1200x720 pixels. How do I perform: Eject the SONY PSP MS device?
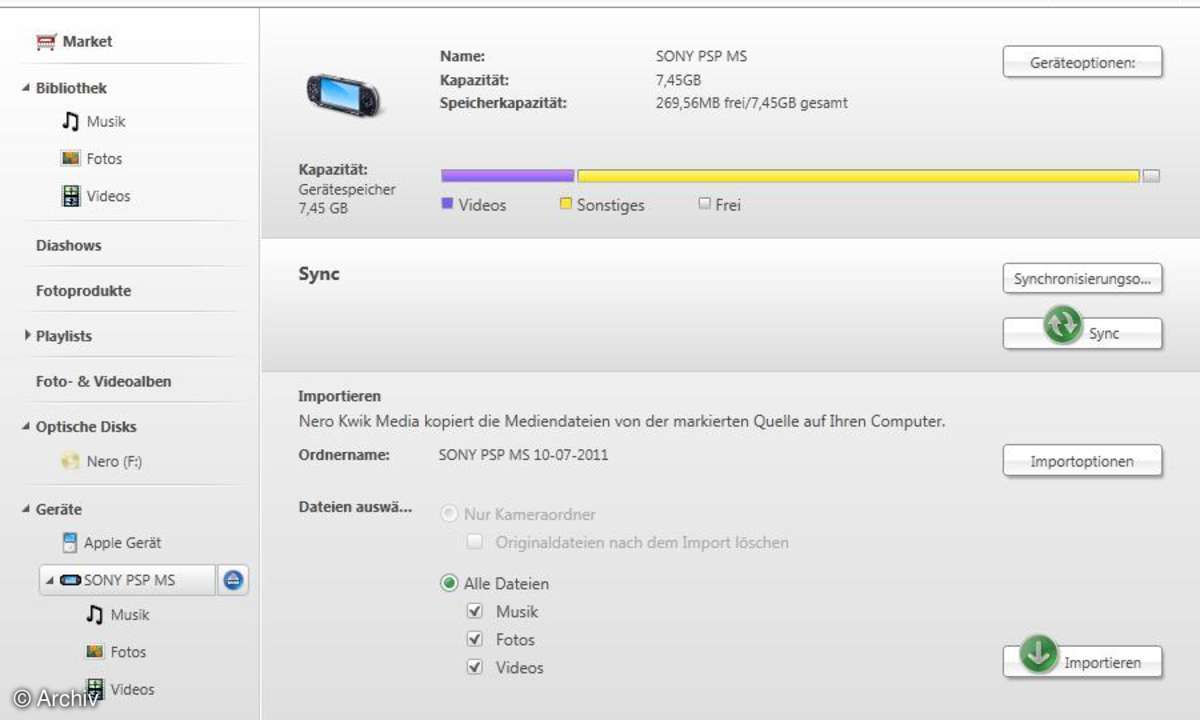[x=233, y=580]
